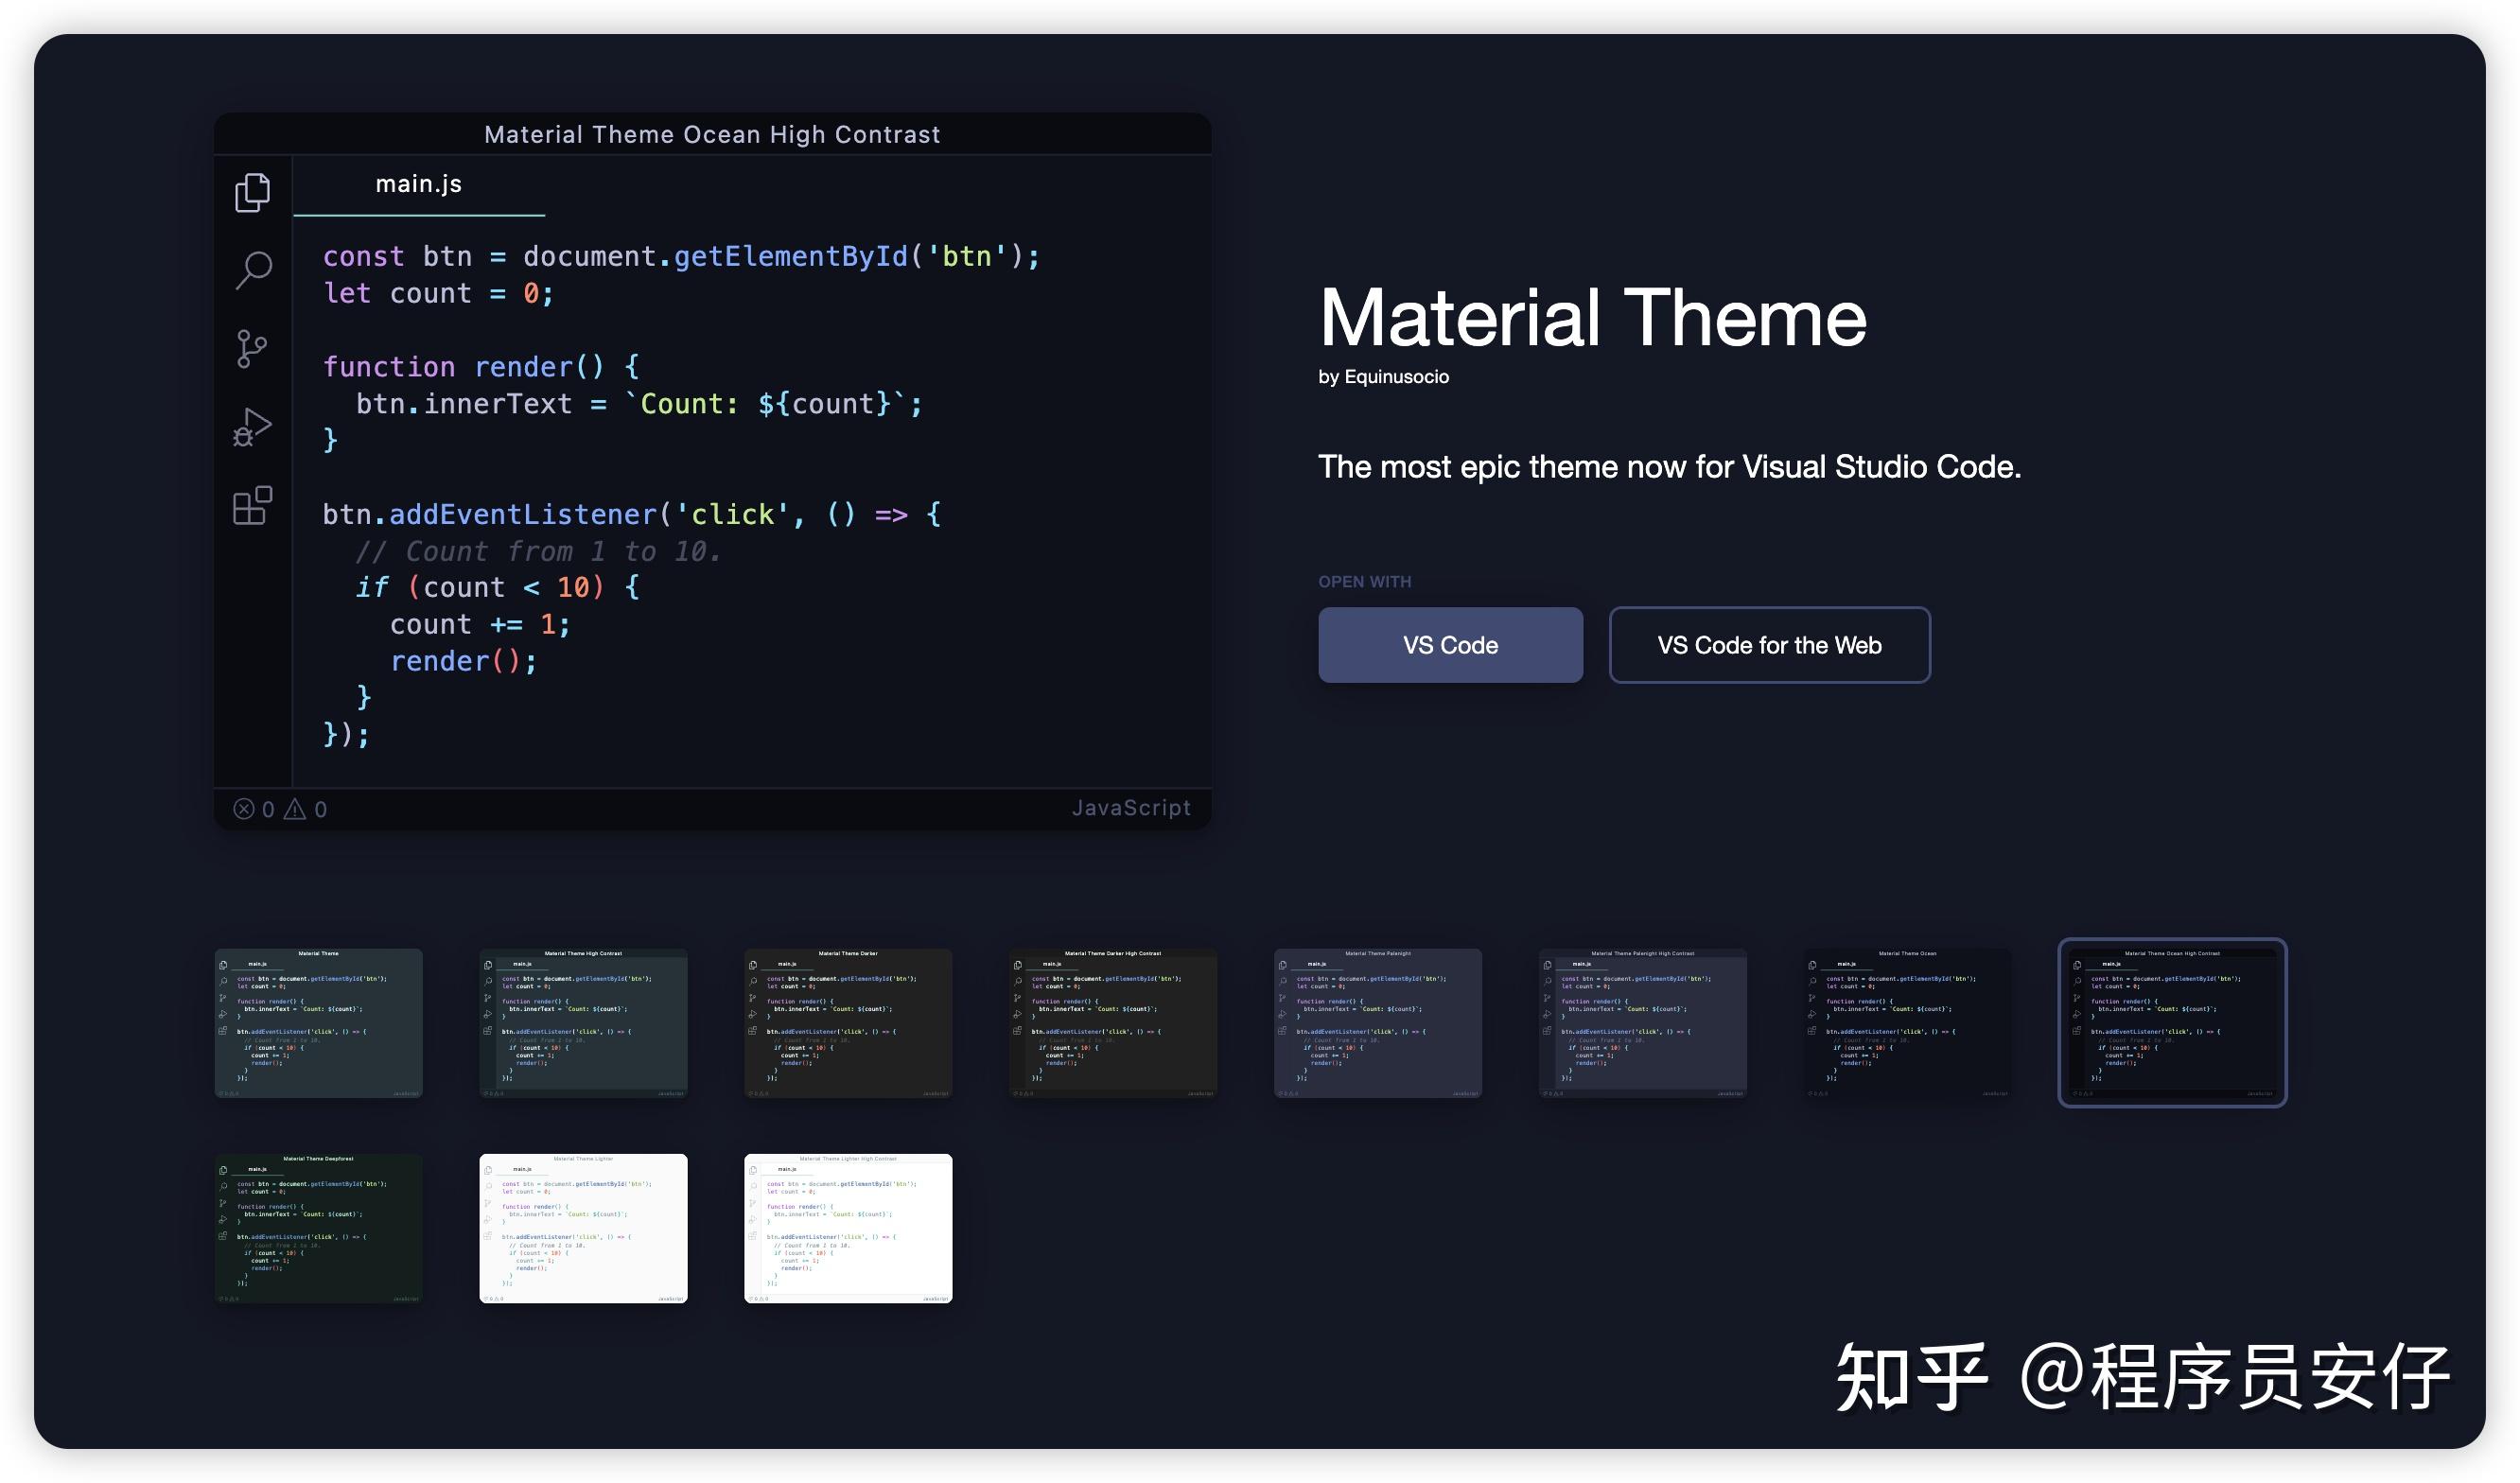
Task: Select the Material Theme Palenight thumbnail
Action: (1377, 1022)
